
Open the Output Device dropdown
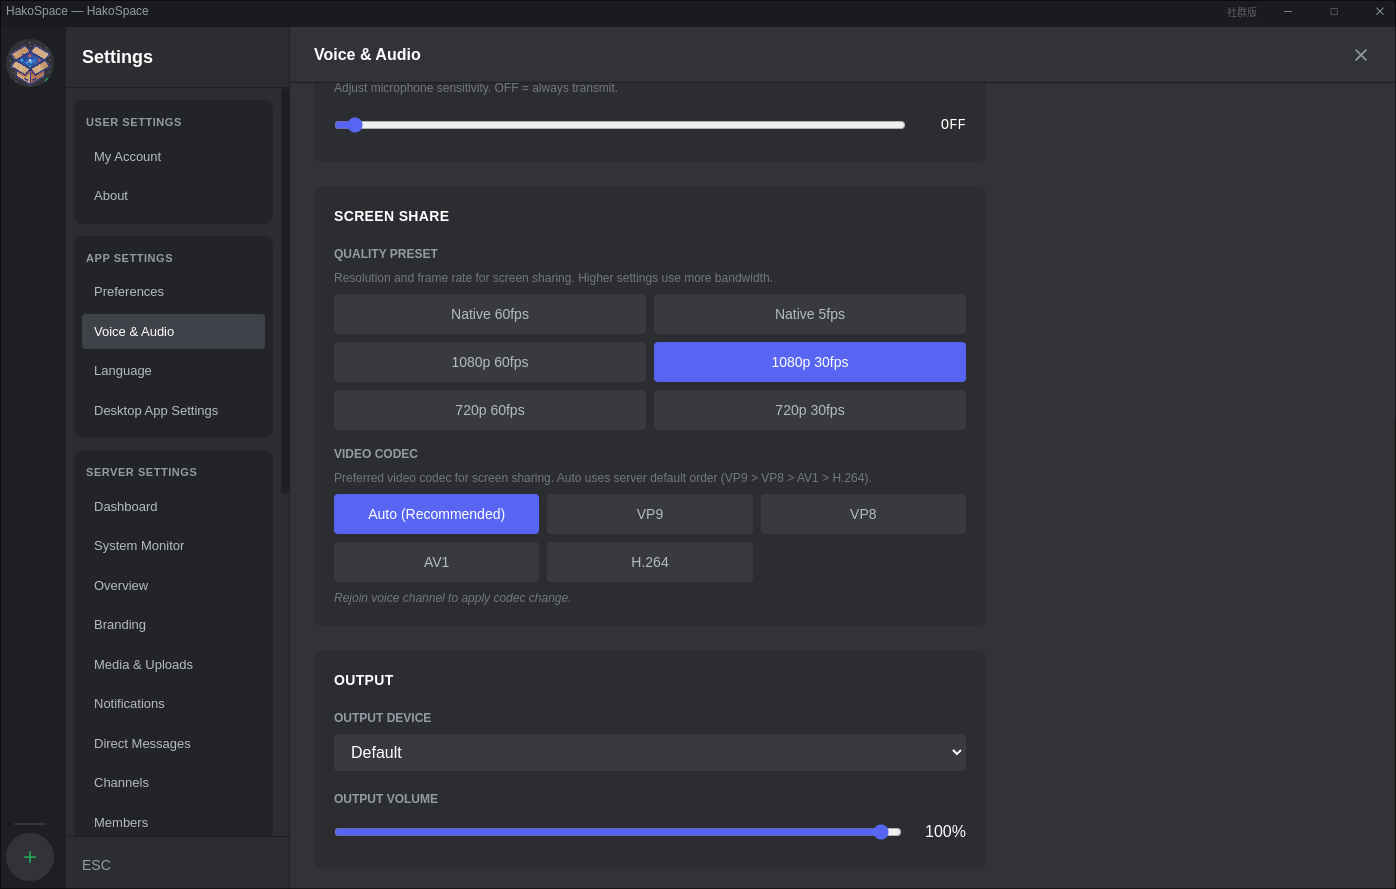pos(649,752)
